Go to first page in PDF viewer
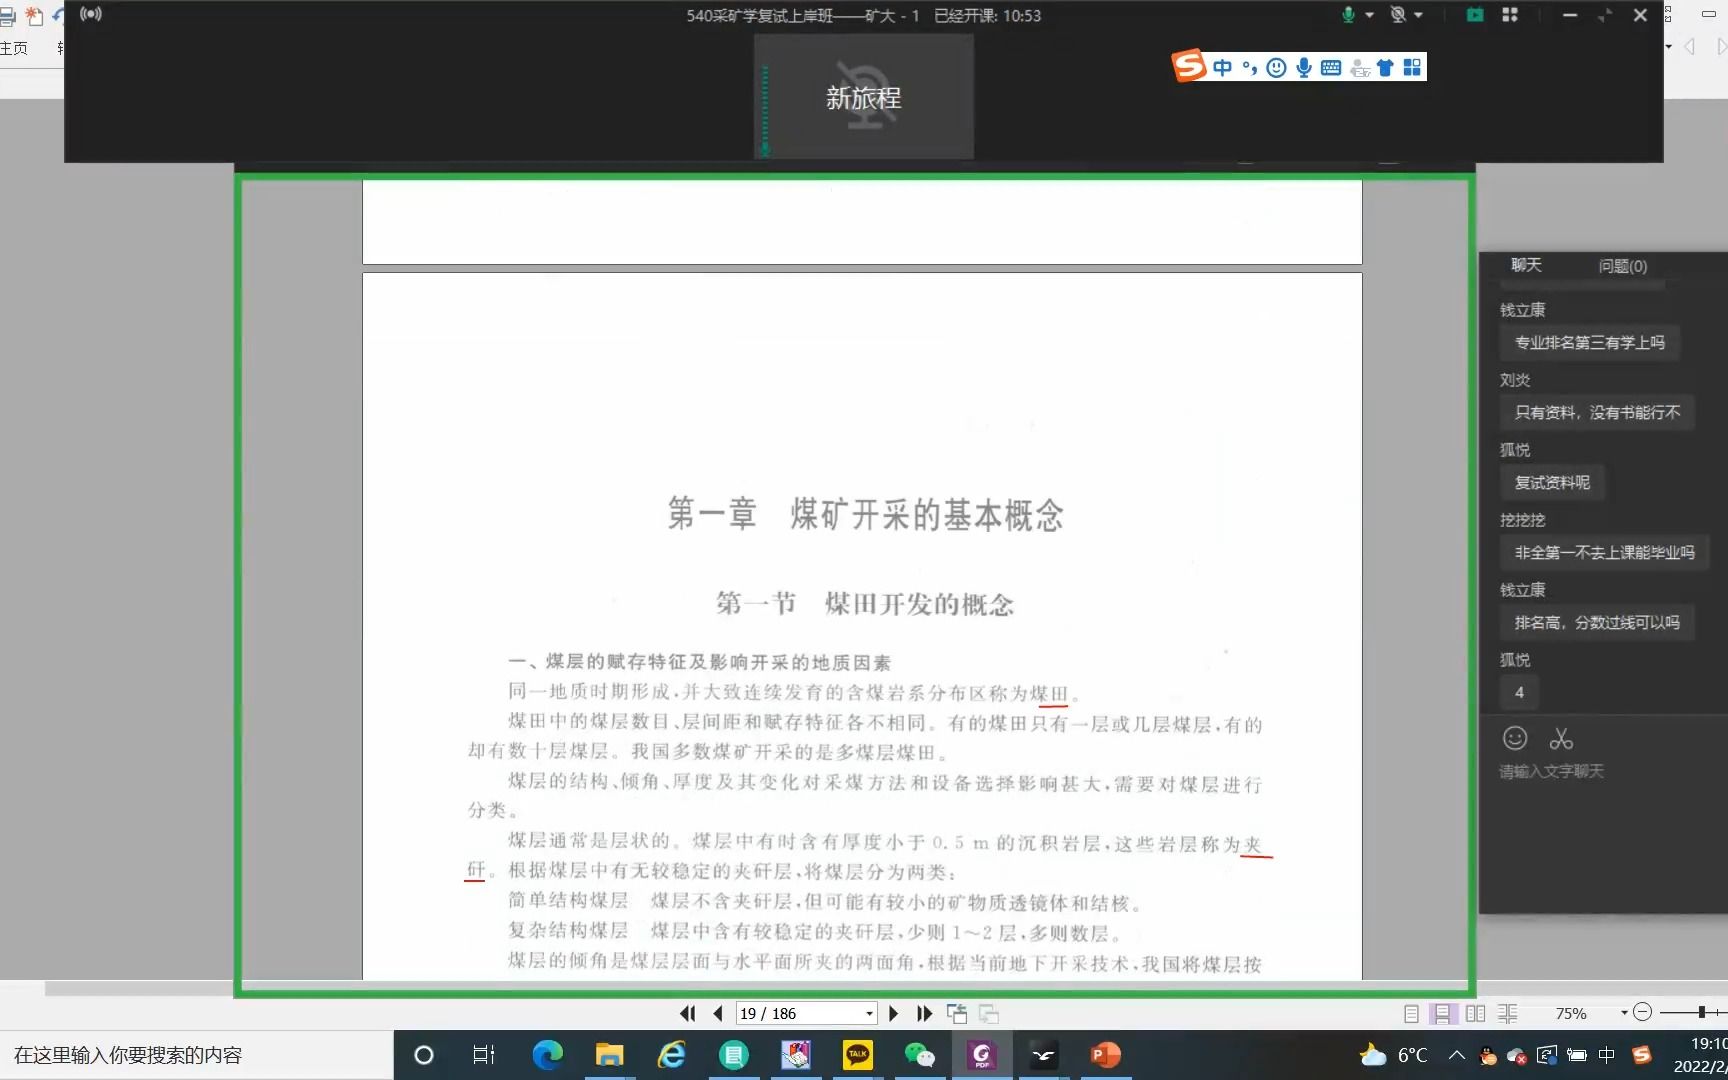This screenshot has width=1728, height=1080. tap(687, 1013)
